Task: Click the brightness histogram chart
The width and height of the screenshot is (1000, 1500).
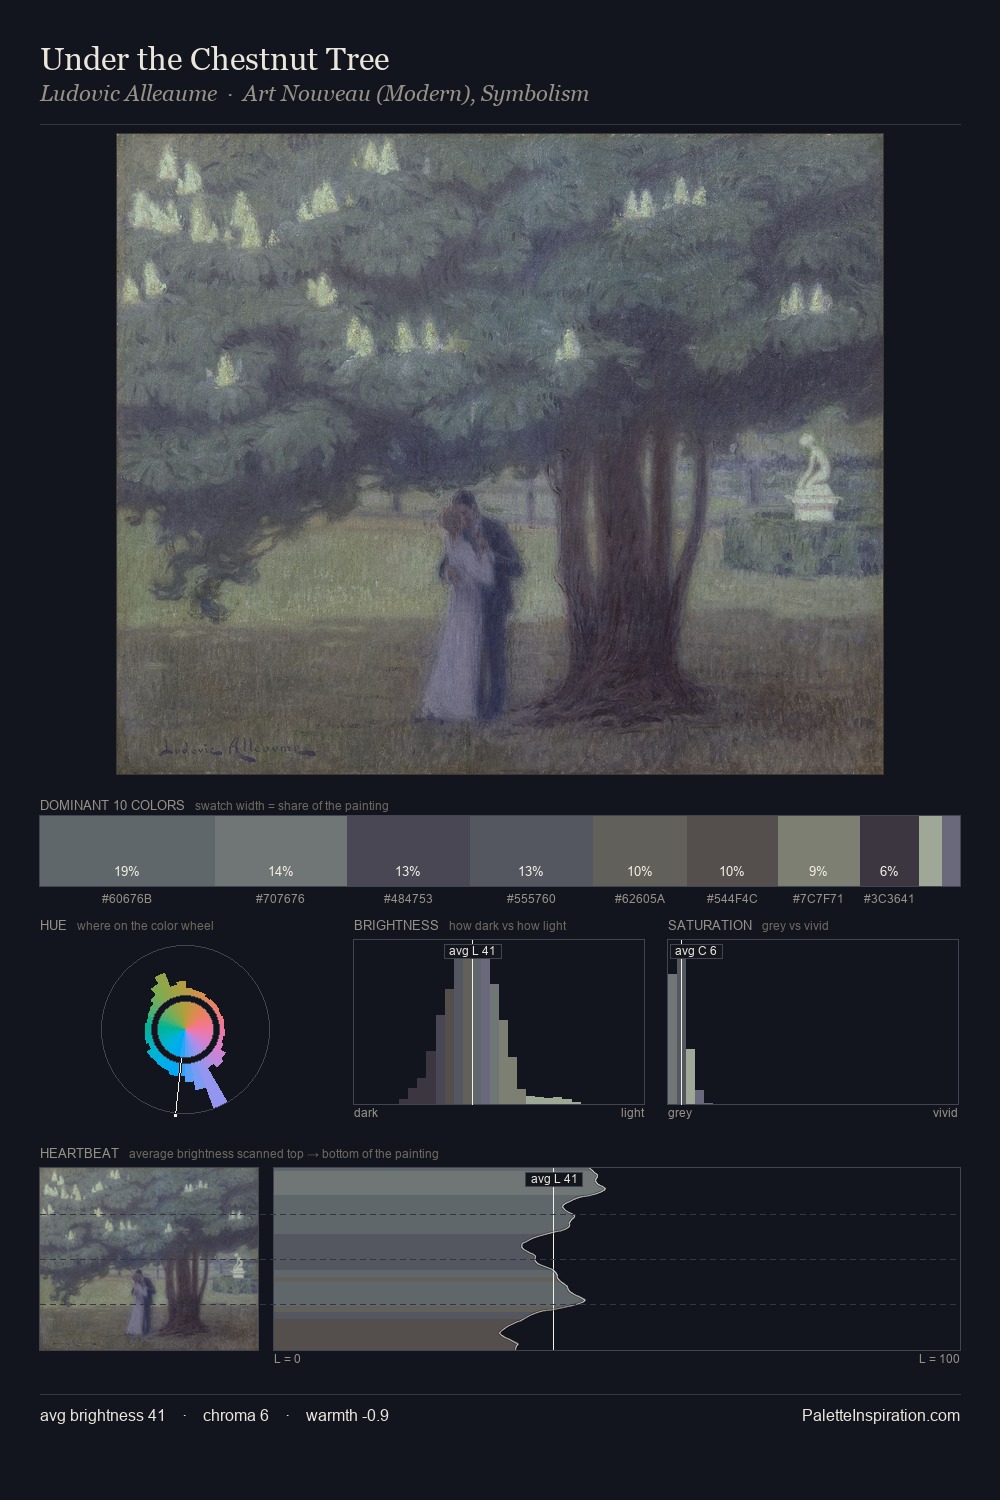Action: [499, 1022]
